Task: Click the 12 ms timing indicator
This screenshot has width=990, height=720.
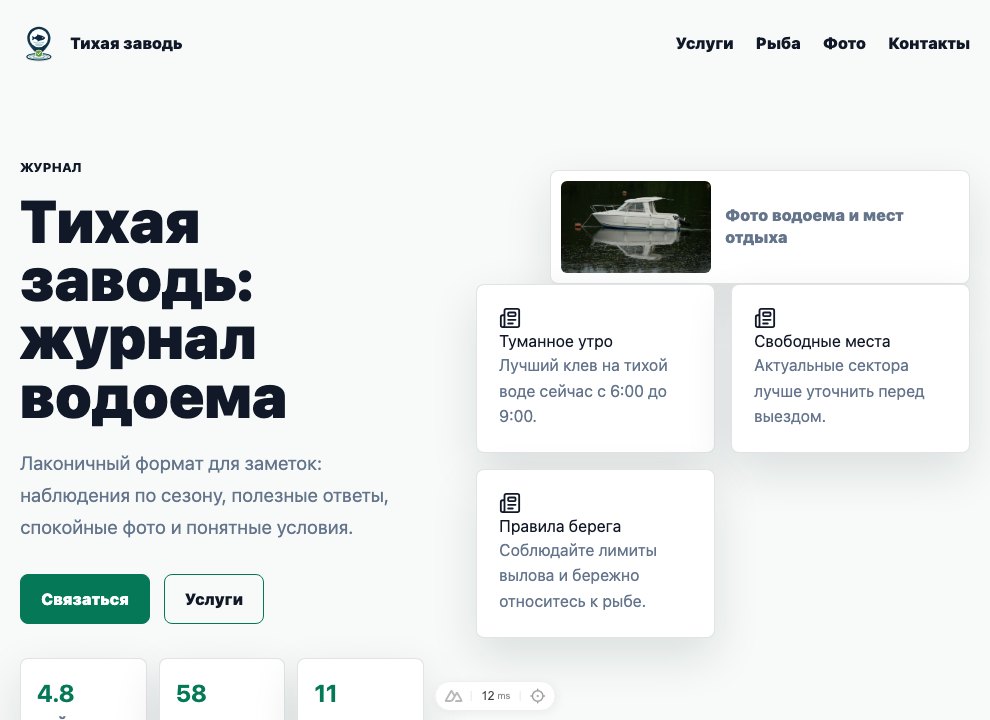Action: click(x=496, y=696)
